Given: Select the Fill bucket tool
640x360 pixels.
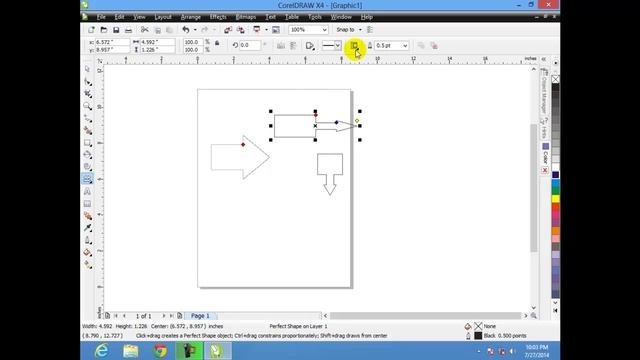Looking at the screenshot, I should (x=87, y=253).
